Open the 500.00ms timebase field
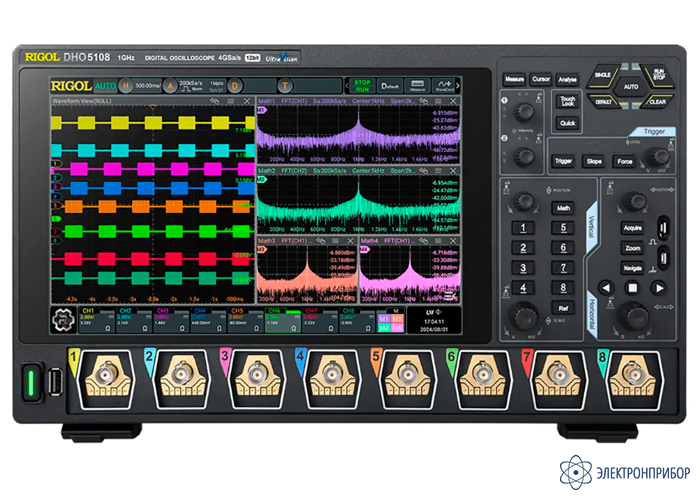This screenshot has height=500, width=700. tap(147, 85)
